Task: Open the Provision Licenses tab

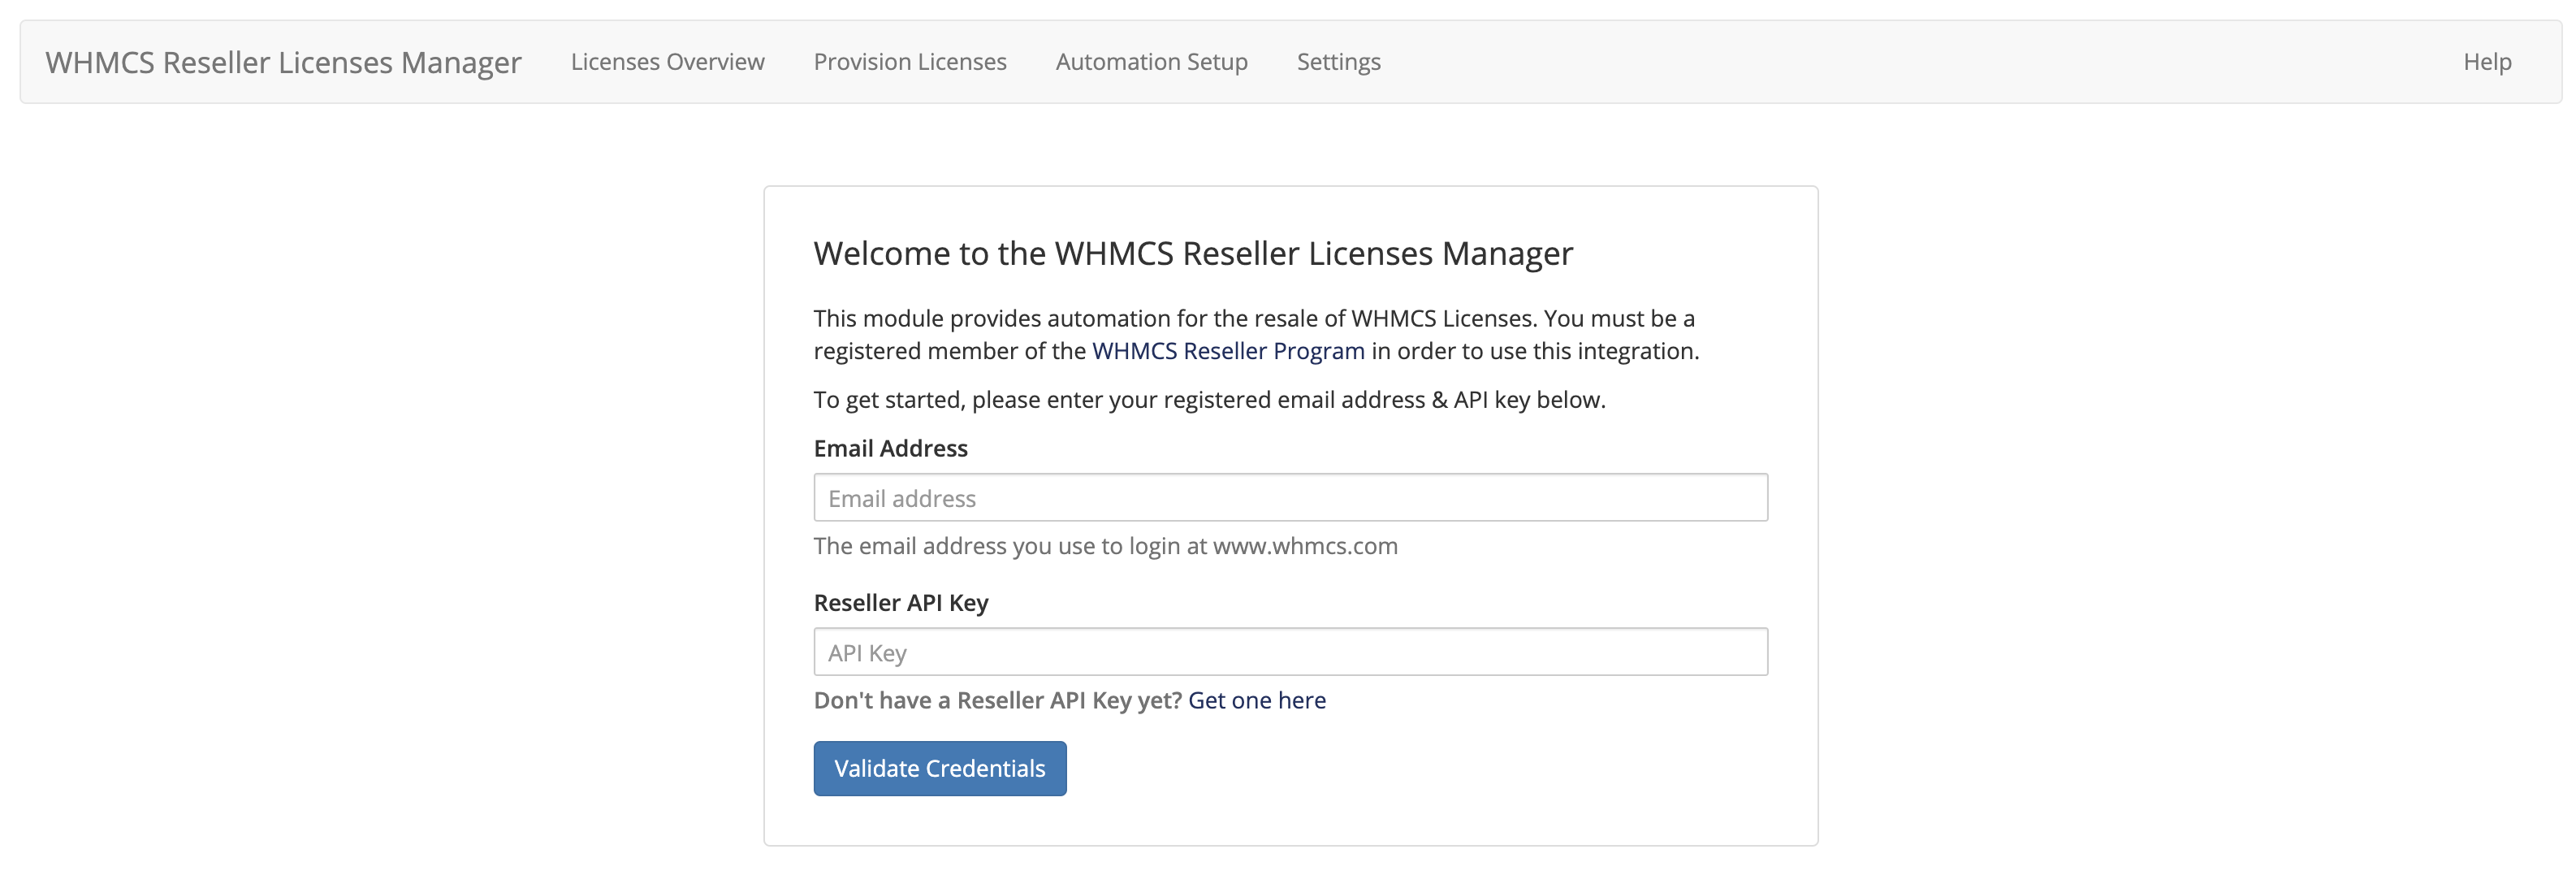Action: click(x=910, y=61)
